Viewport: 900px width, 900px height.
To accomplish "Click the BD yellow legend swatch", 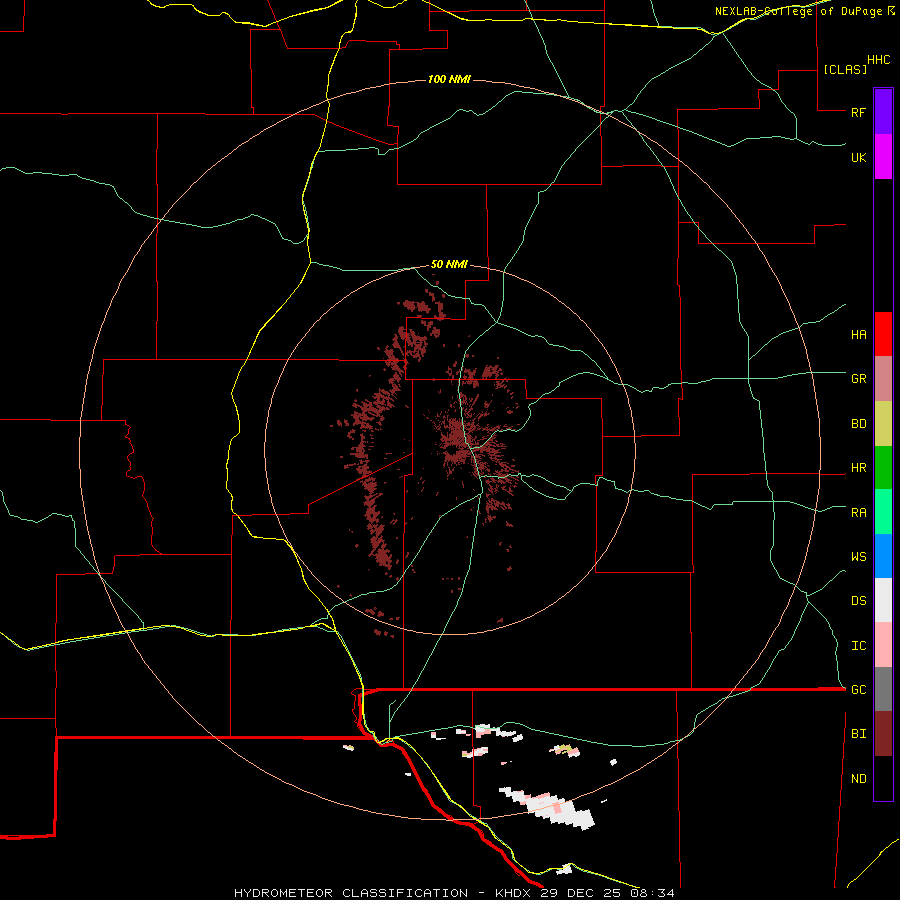I will click(x=883, y=424).
